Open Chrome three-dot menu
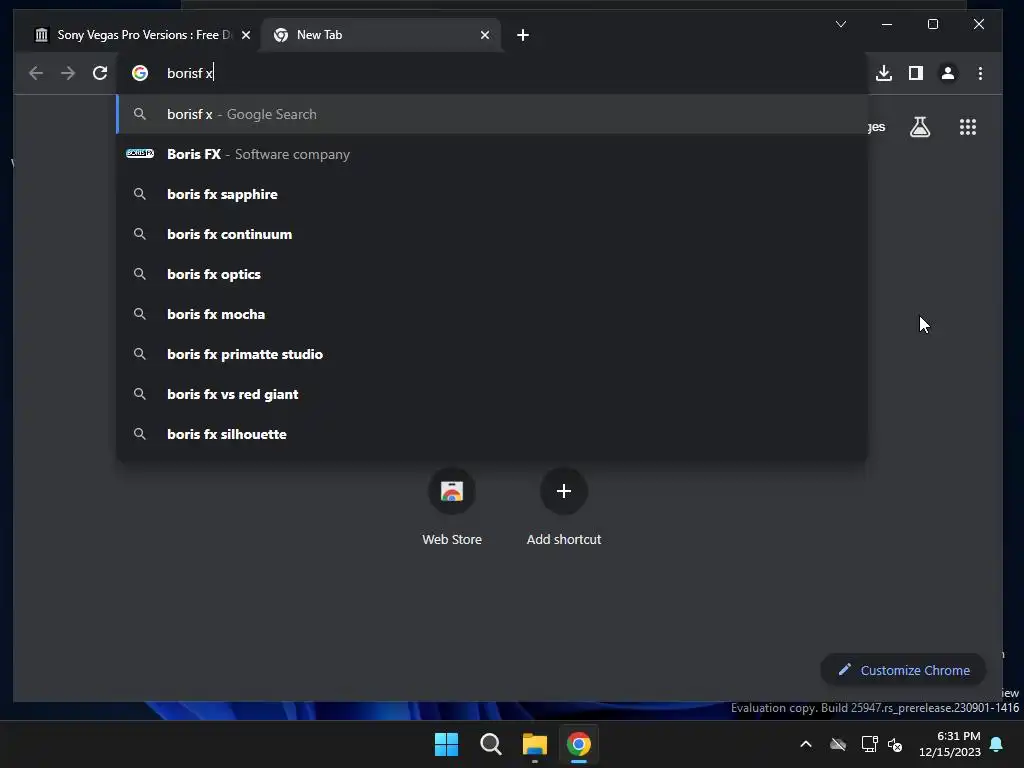Screen dimensions: 1024x768 tap(980, 73)
